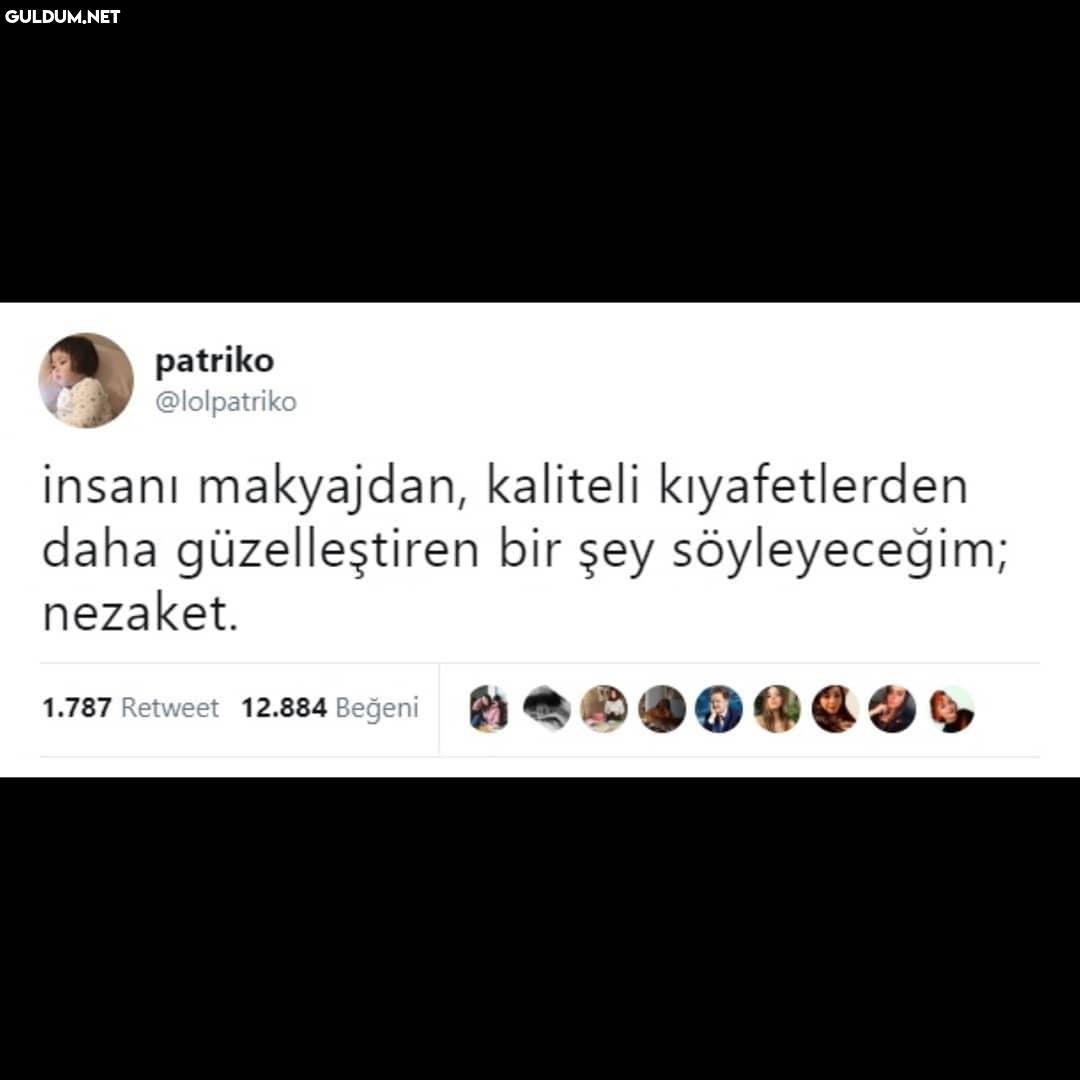
Task: Select the third liker avatar with beige tones
Action: pyautogui.click(x=604, y=709)
